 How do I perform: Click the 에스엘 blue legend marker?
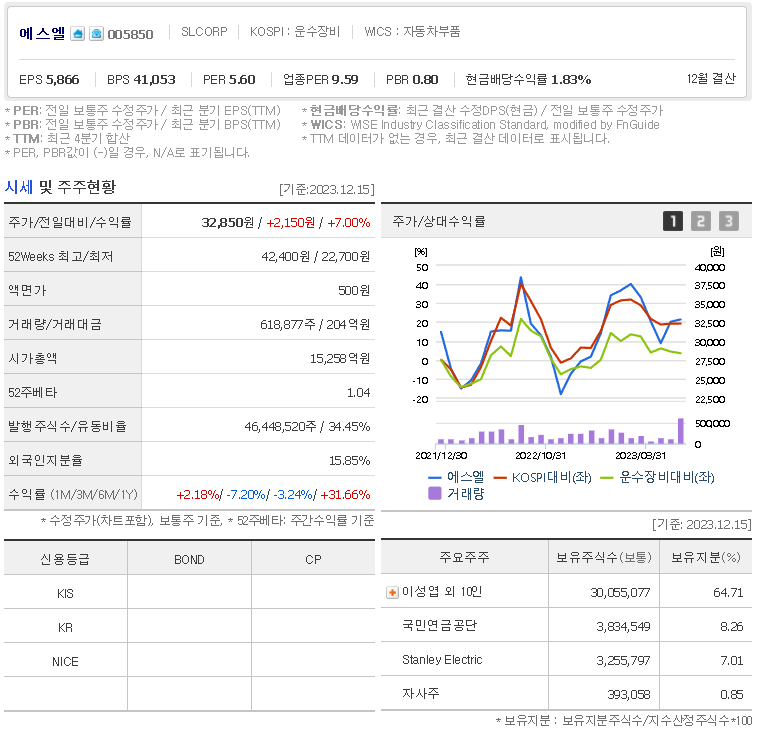pos(435,478)
